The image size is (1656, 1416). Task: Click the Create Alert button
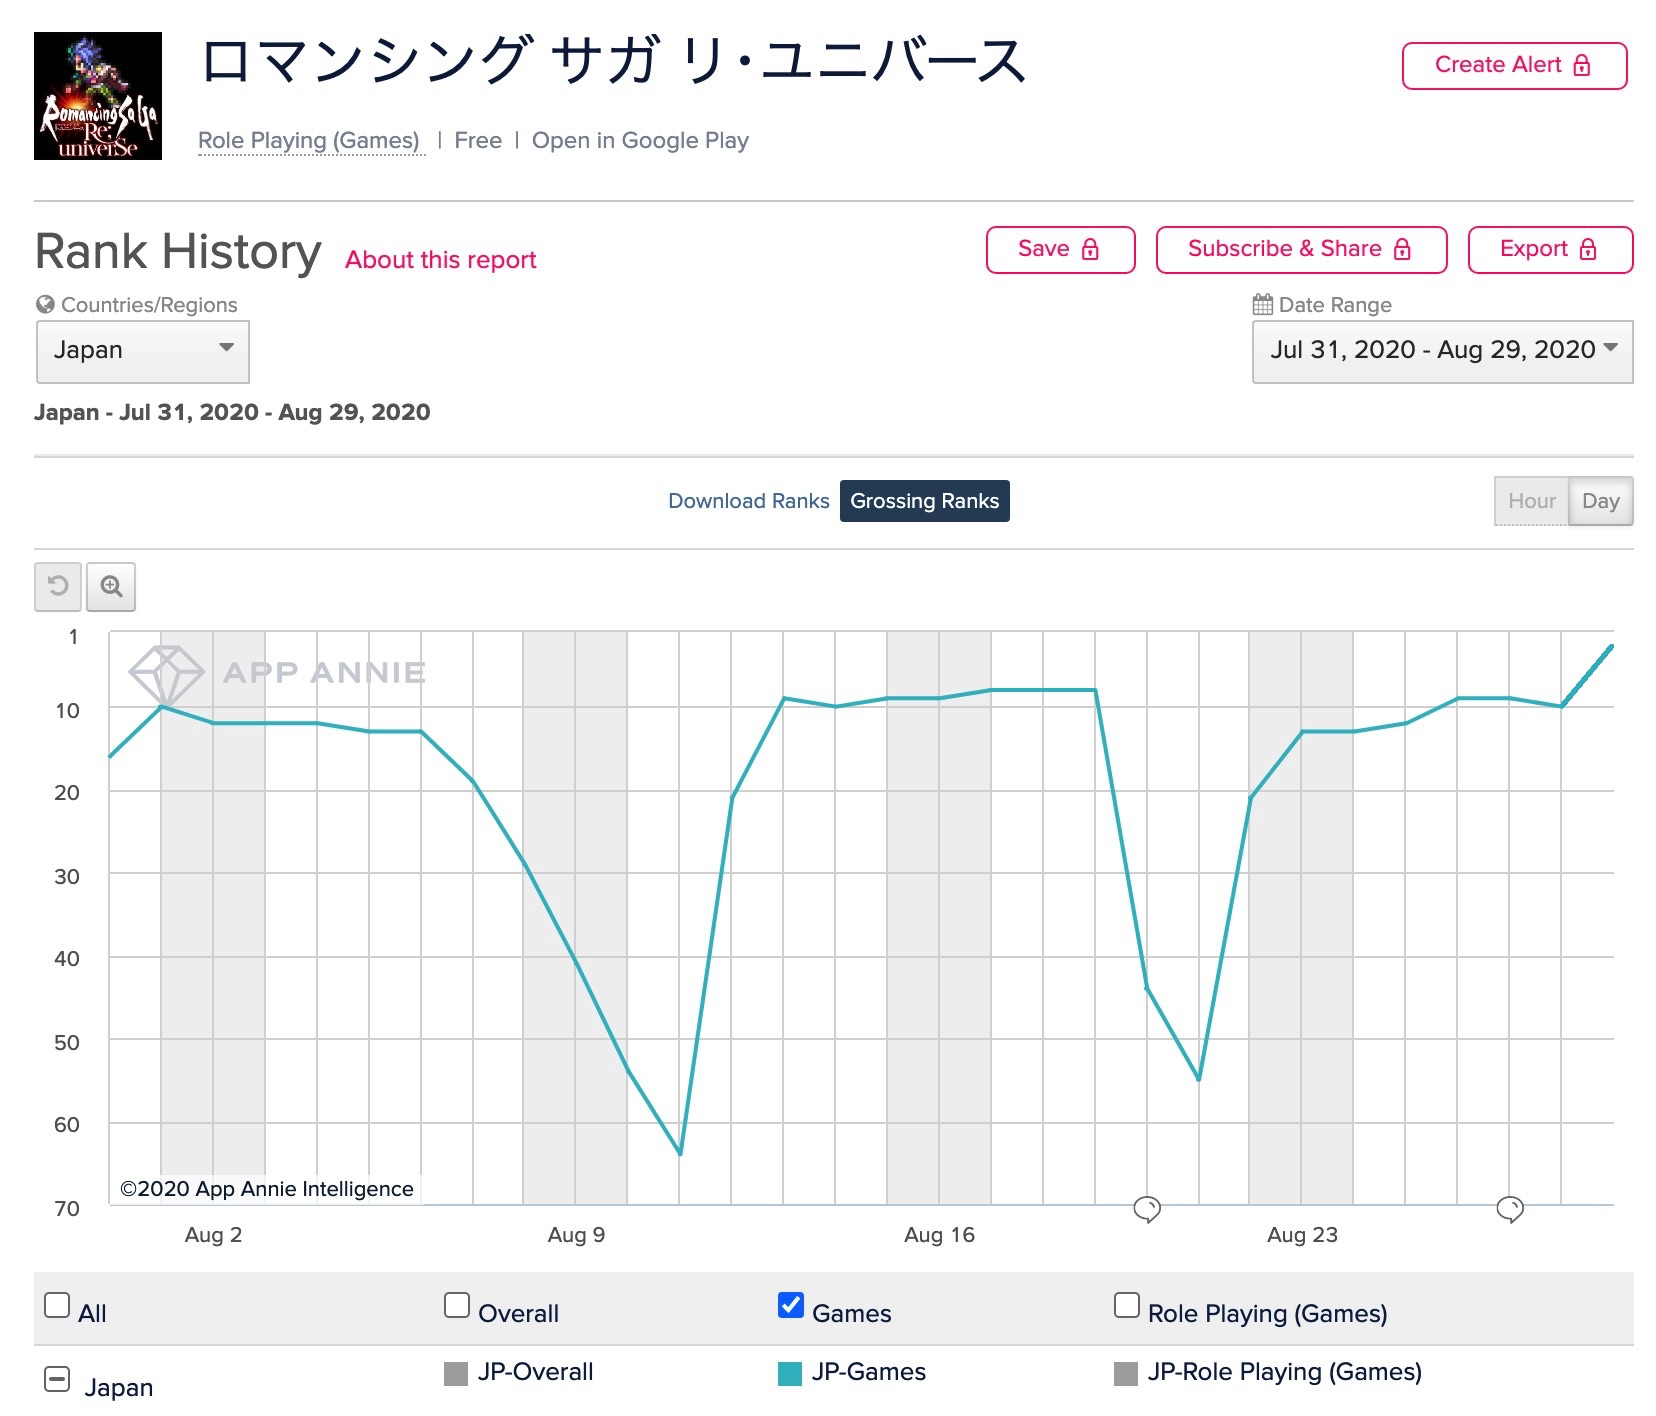pos(1515,66)
